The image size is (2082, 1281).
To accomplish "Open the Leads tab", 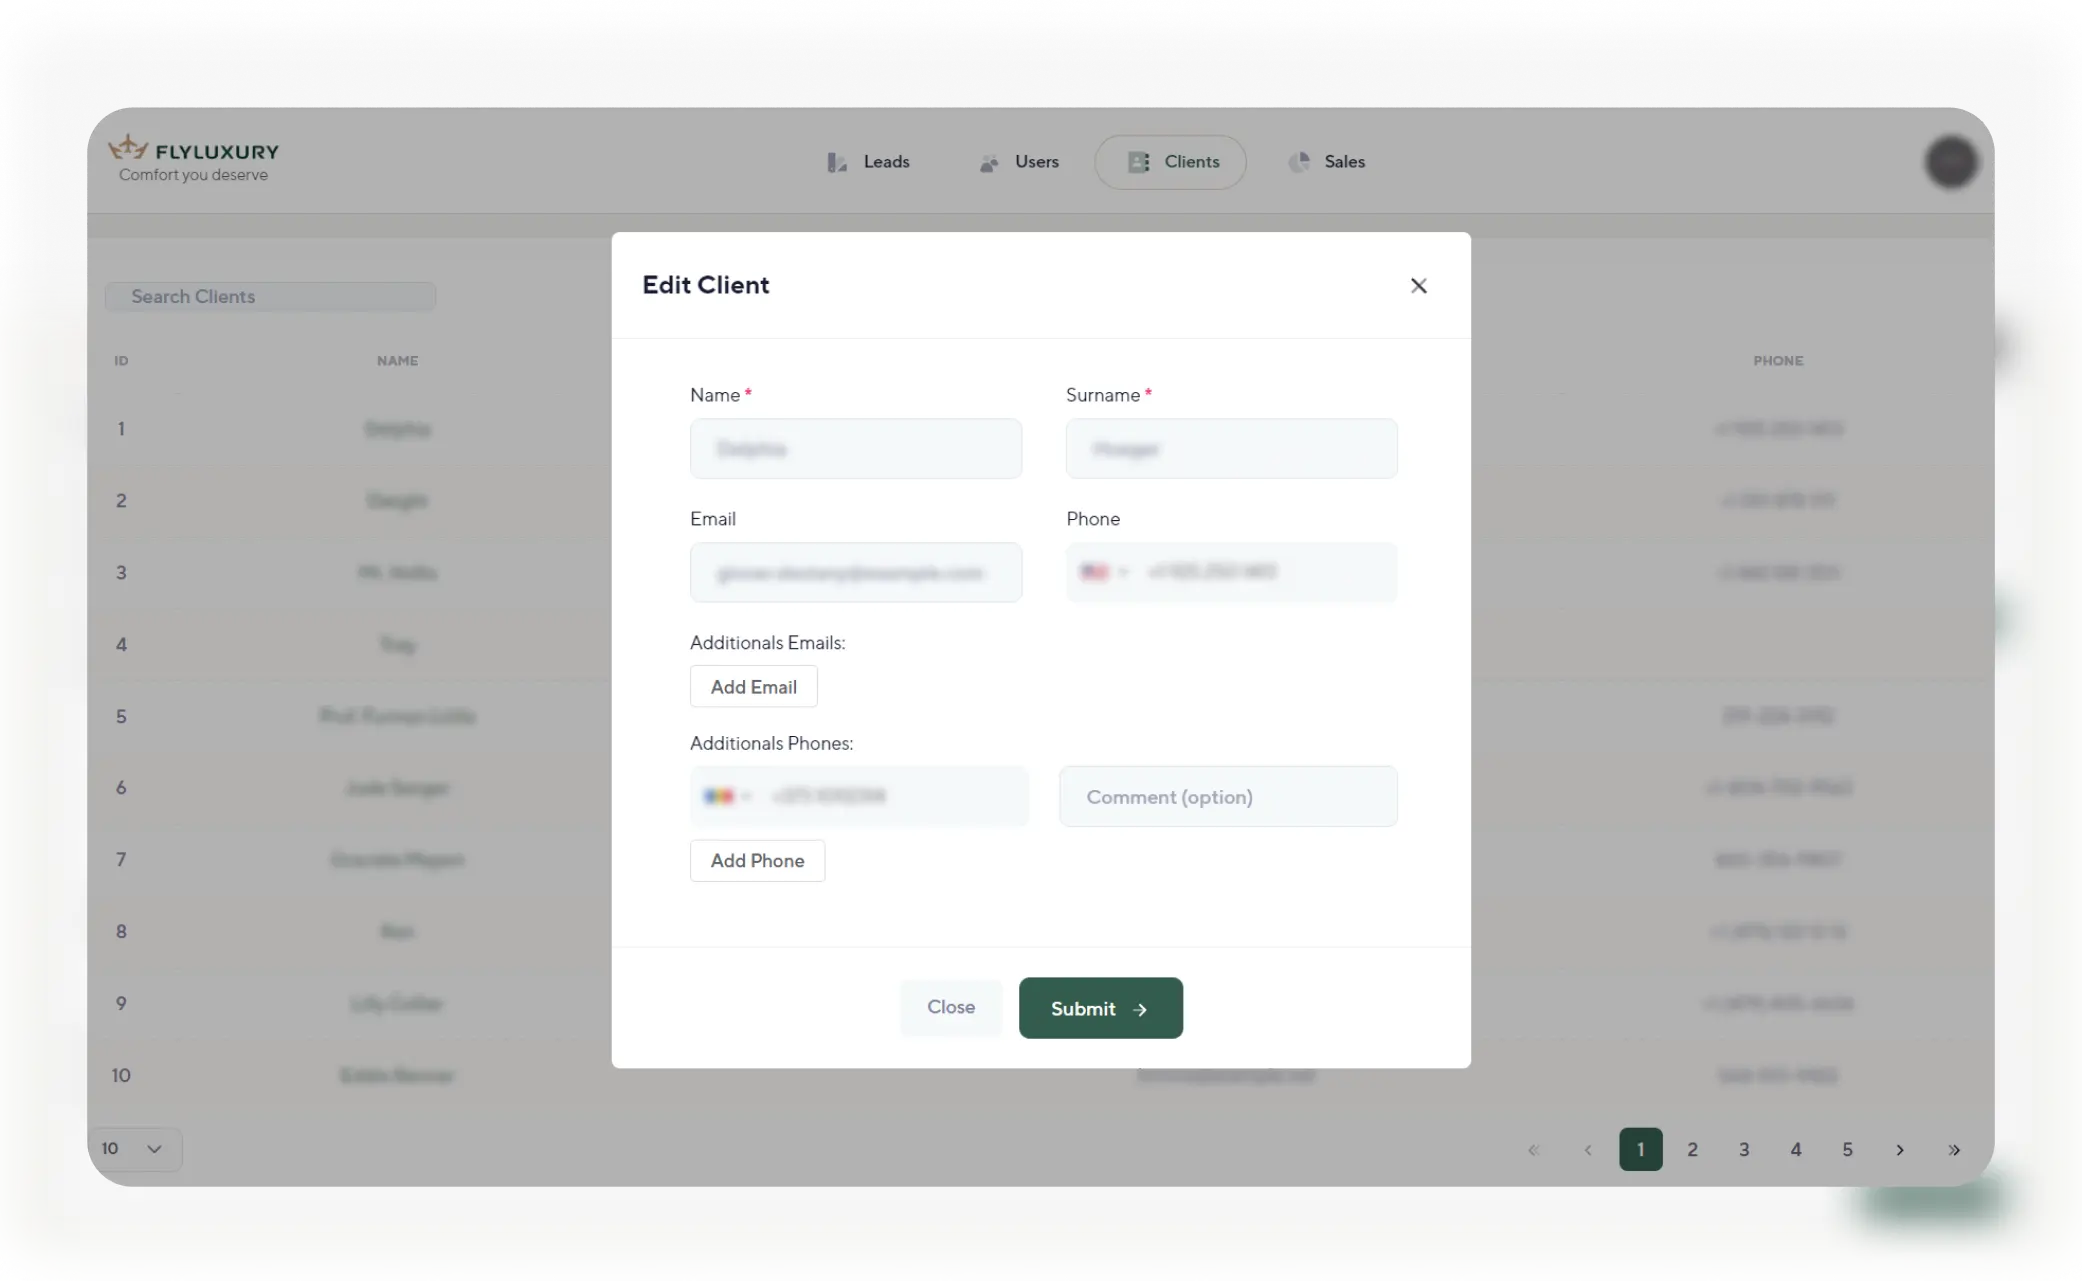I will (x=869, y=162).
